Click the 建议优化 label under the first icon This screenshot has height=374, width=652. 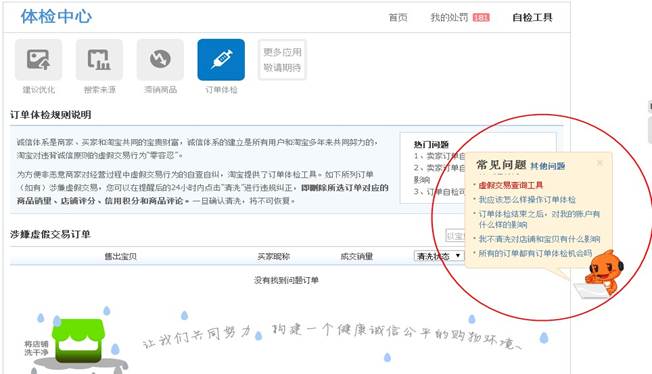click(39, 89)
